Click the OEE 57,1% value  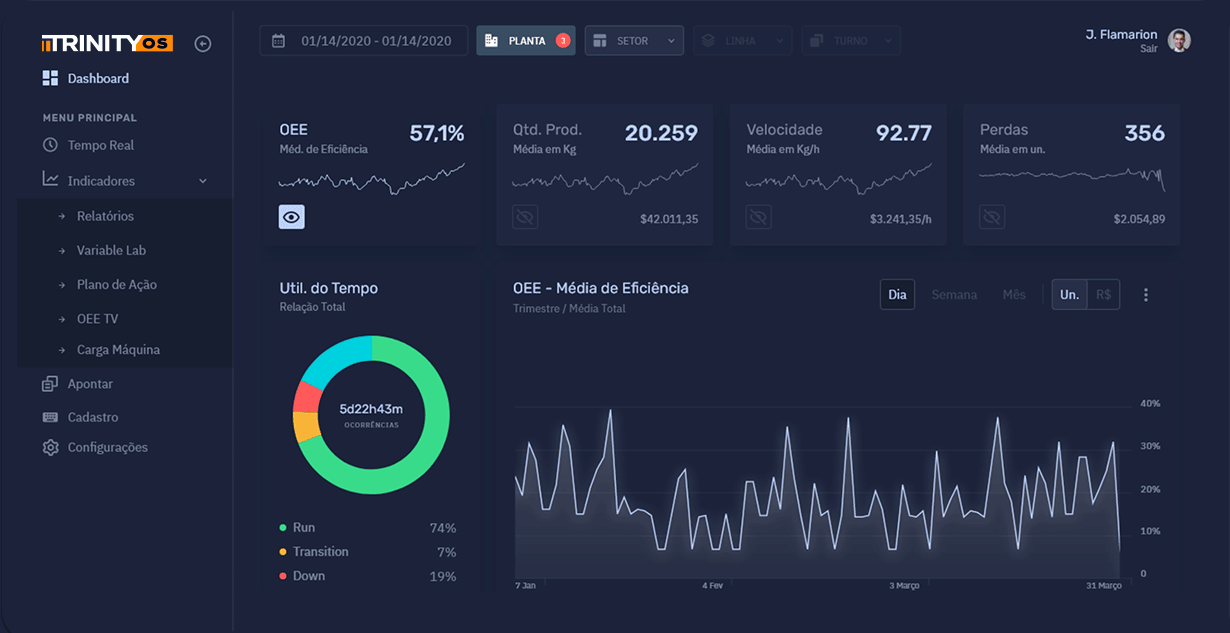(x=437, y=133)
